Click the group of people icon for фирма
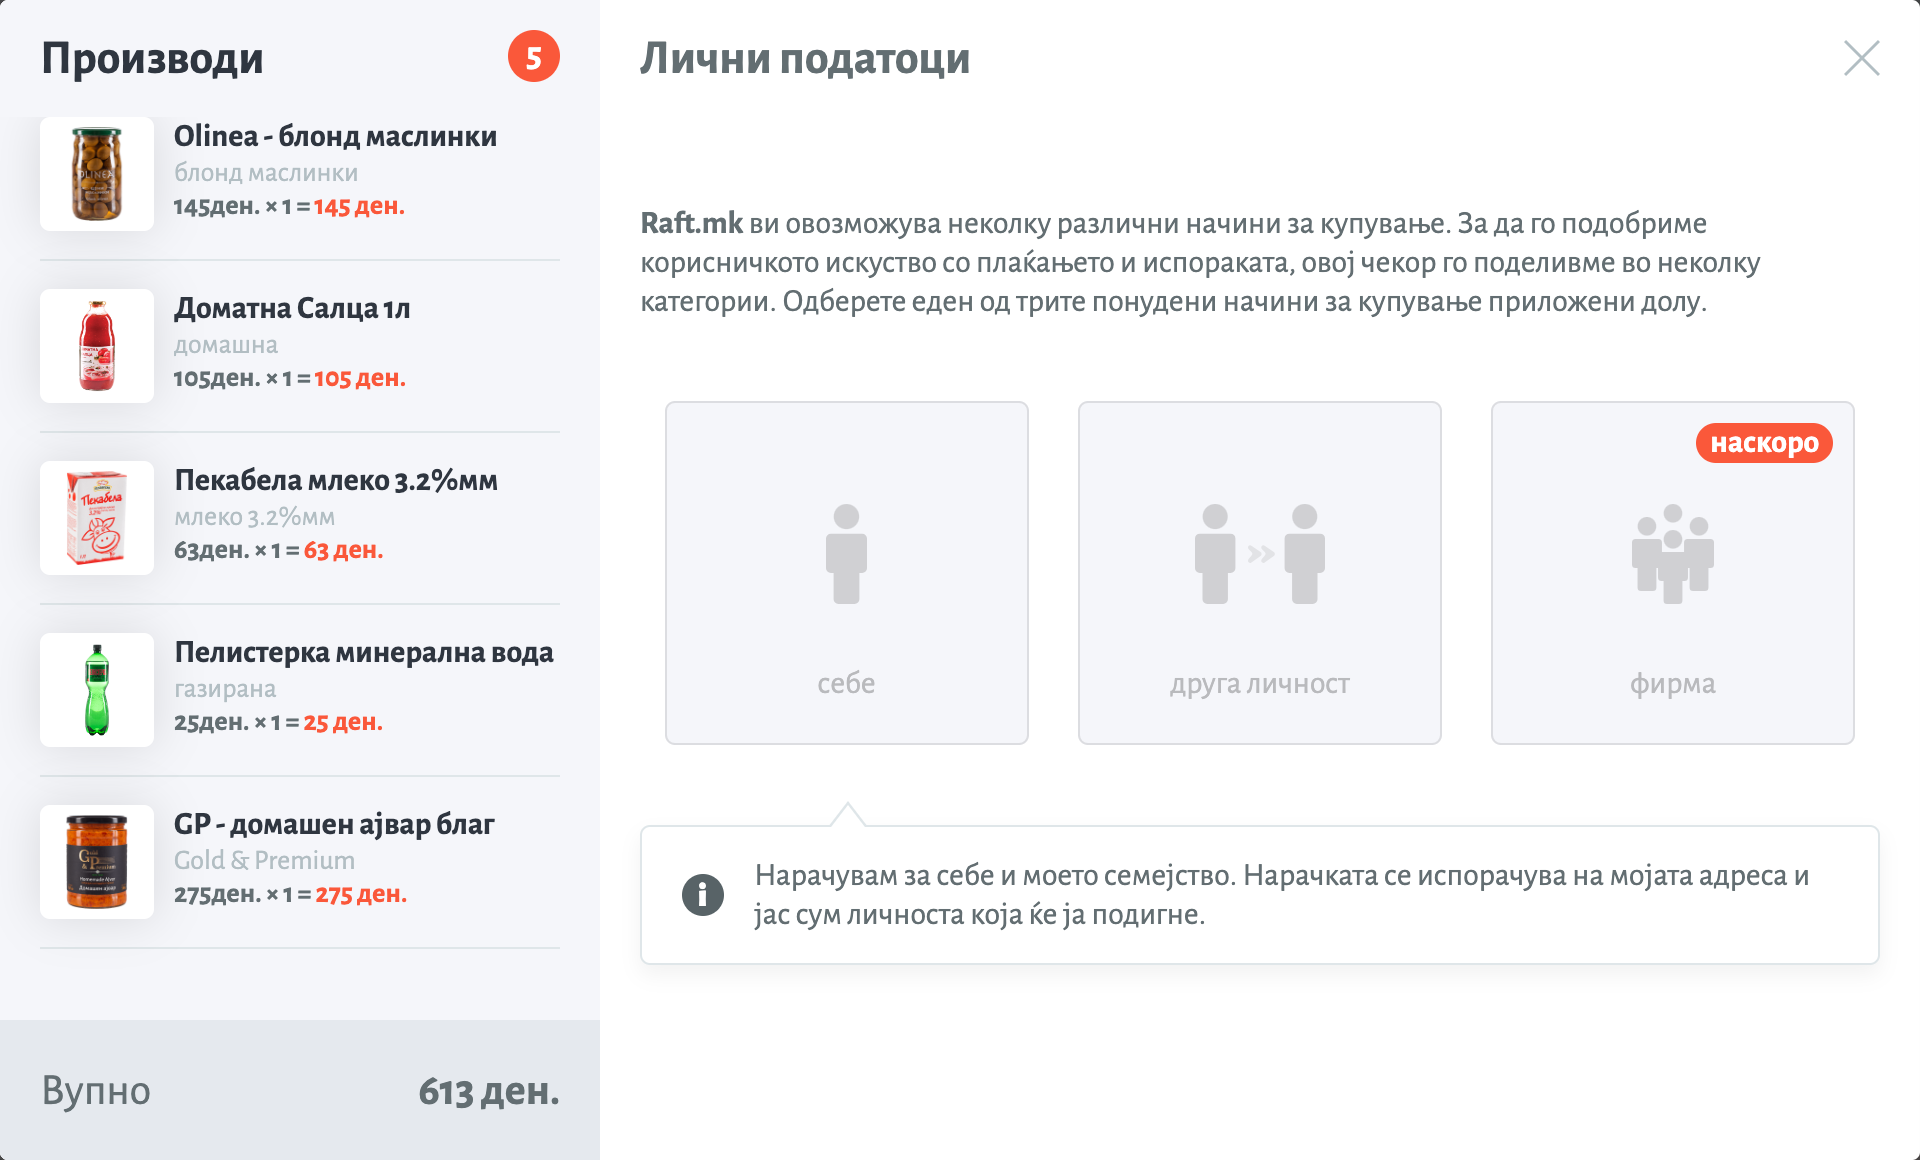1920x1160 pixels. pos(1673,554)
